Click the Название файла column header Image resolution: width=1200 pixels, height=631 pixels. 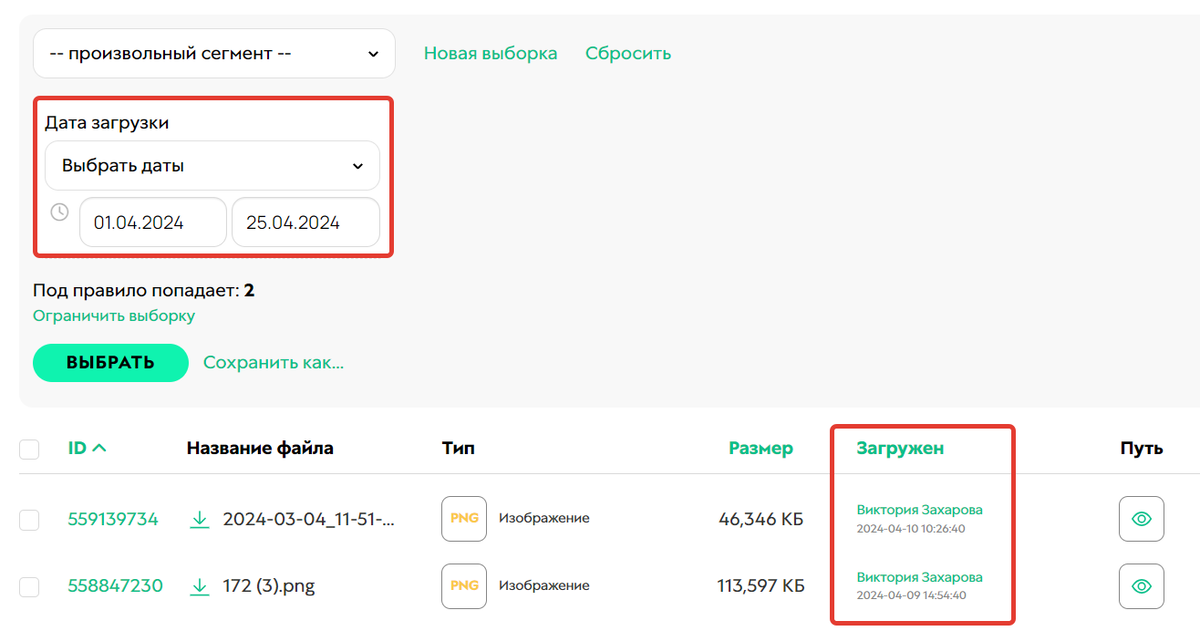[x=260, y=449]
